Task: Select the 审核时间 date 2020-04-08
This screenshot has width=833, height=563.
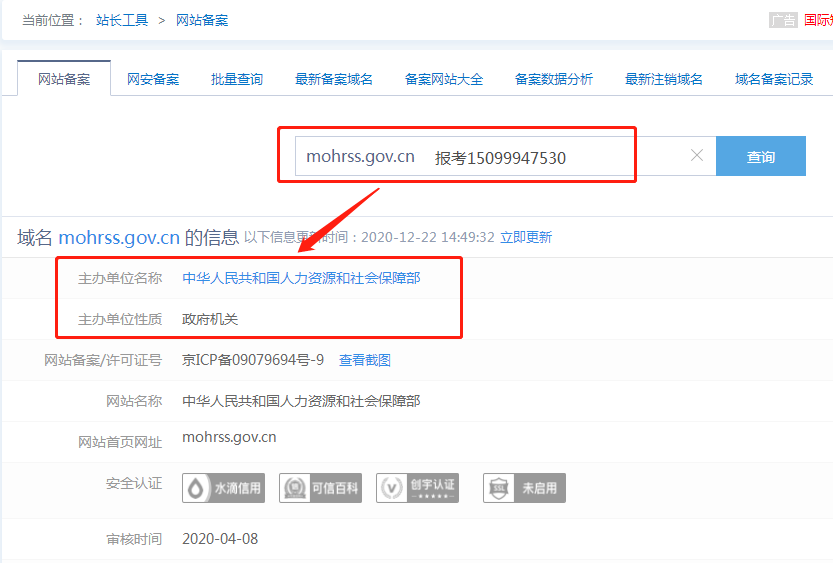Action: click(220, 539)
